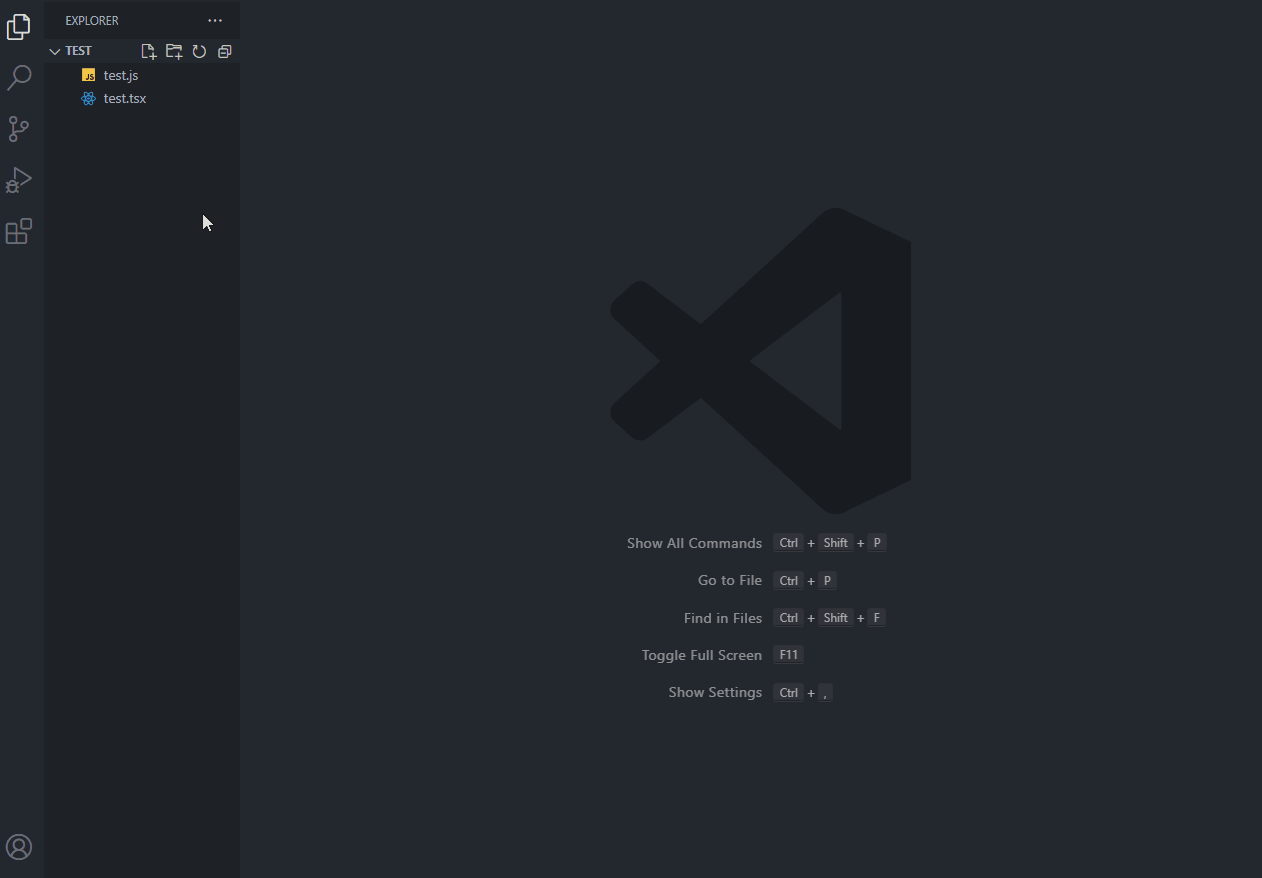Viewport: 1262px width, 878px height.
Task: Refresh the Explorer file tree
Action: [199, 51]
